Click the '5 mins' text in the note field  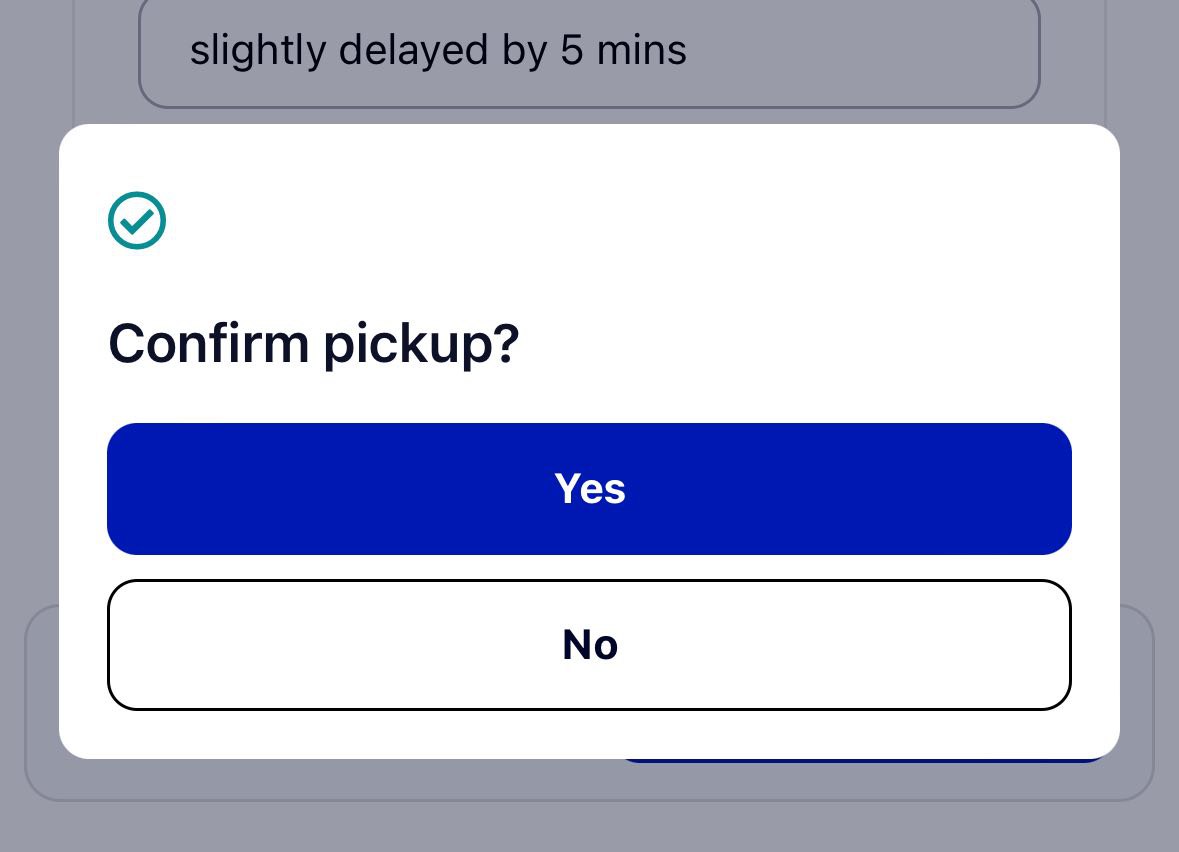coord(623,50)
